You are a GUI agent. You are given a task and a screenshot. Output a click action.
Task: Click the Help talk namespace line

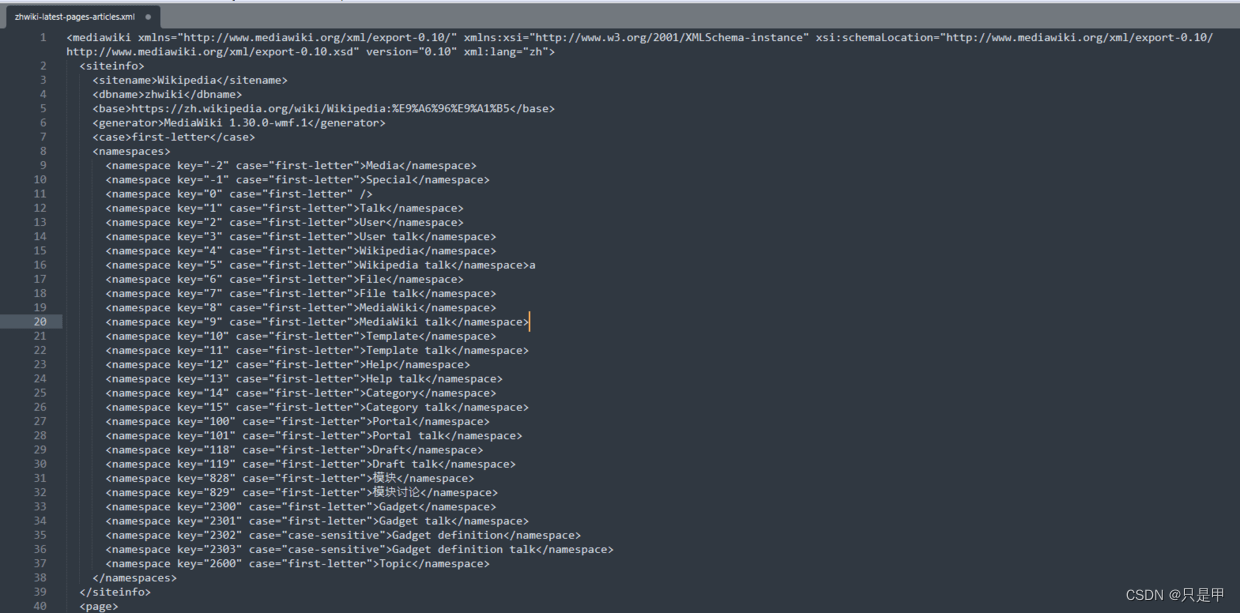click(x=304, y=379)
